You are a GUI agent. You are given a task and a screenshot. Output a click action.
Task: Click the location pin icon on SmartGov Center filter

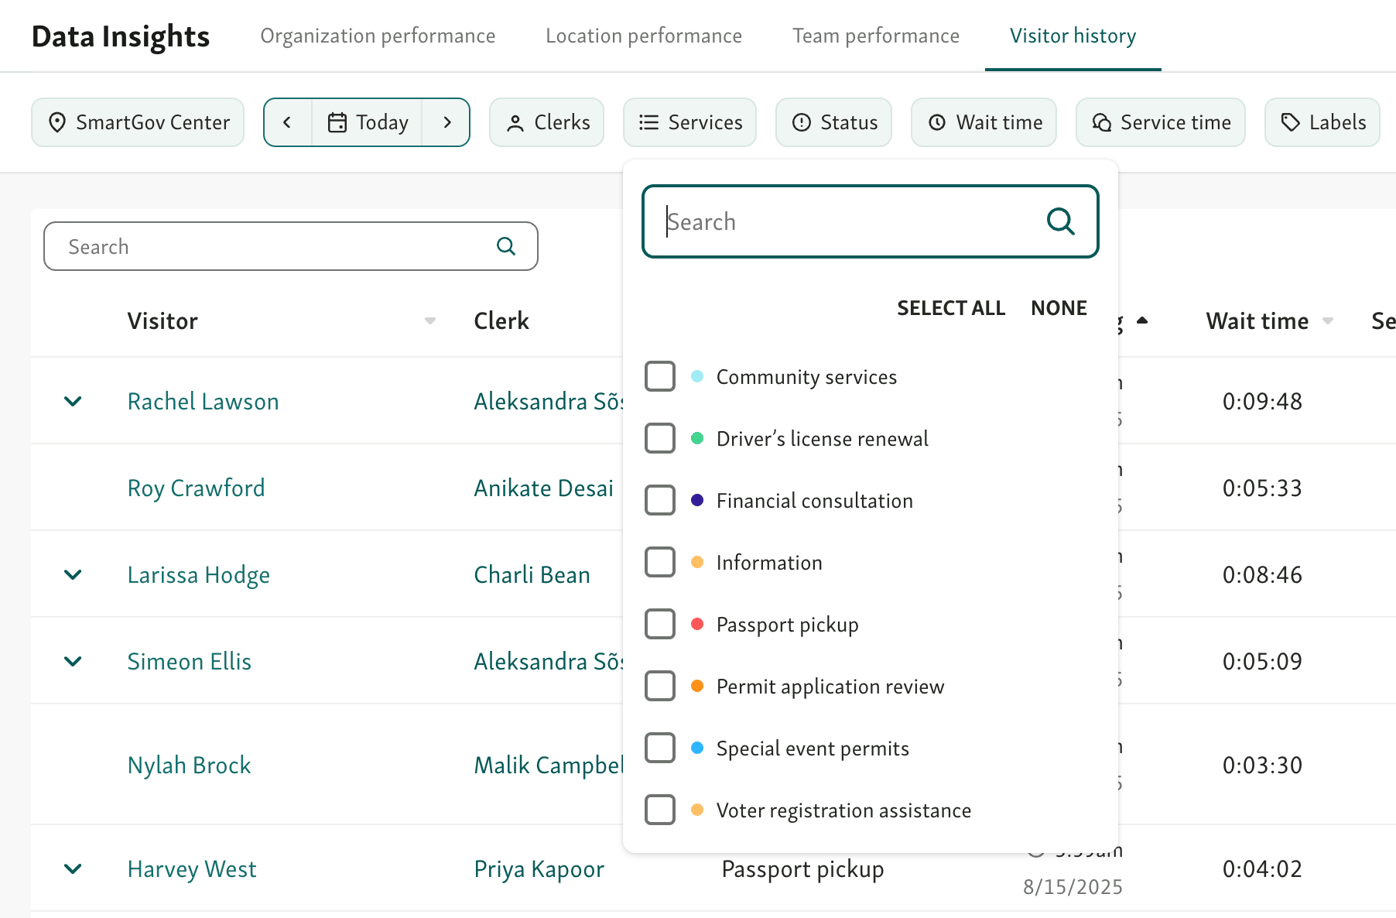click(57, 122)
